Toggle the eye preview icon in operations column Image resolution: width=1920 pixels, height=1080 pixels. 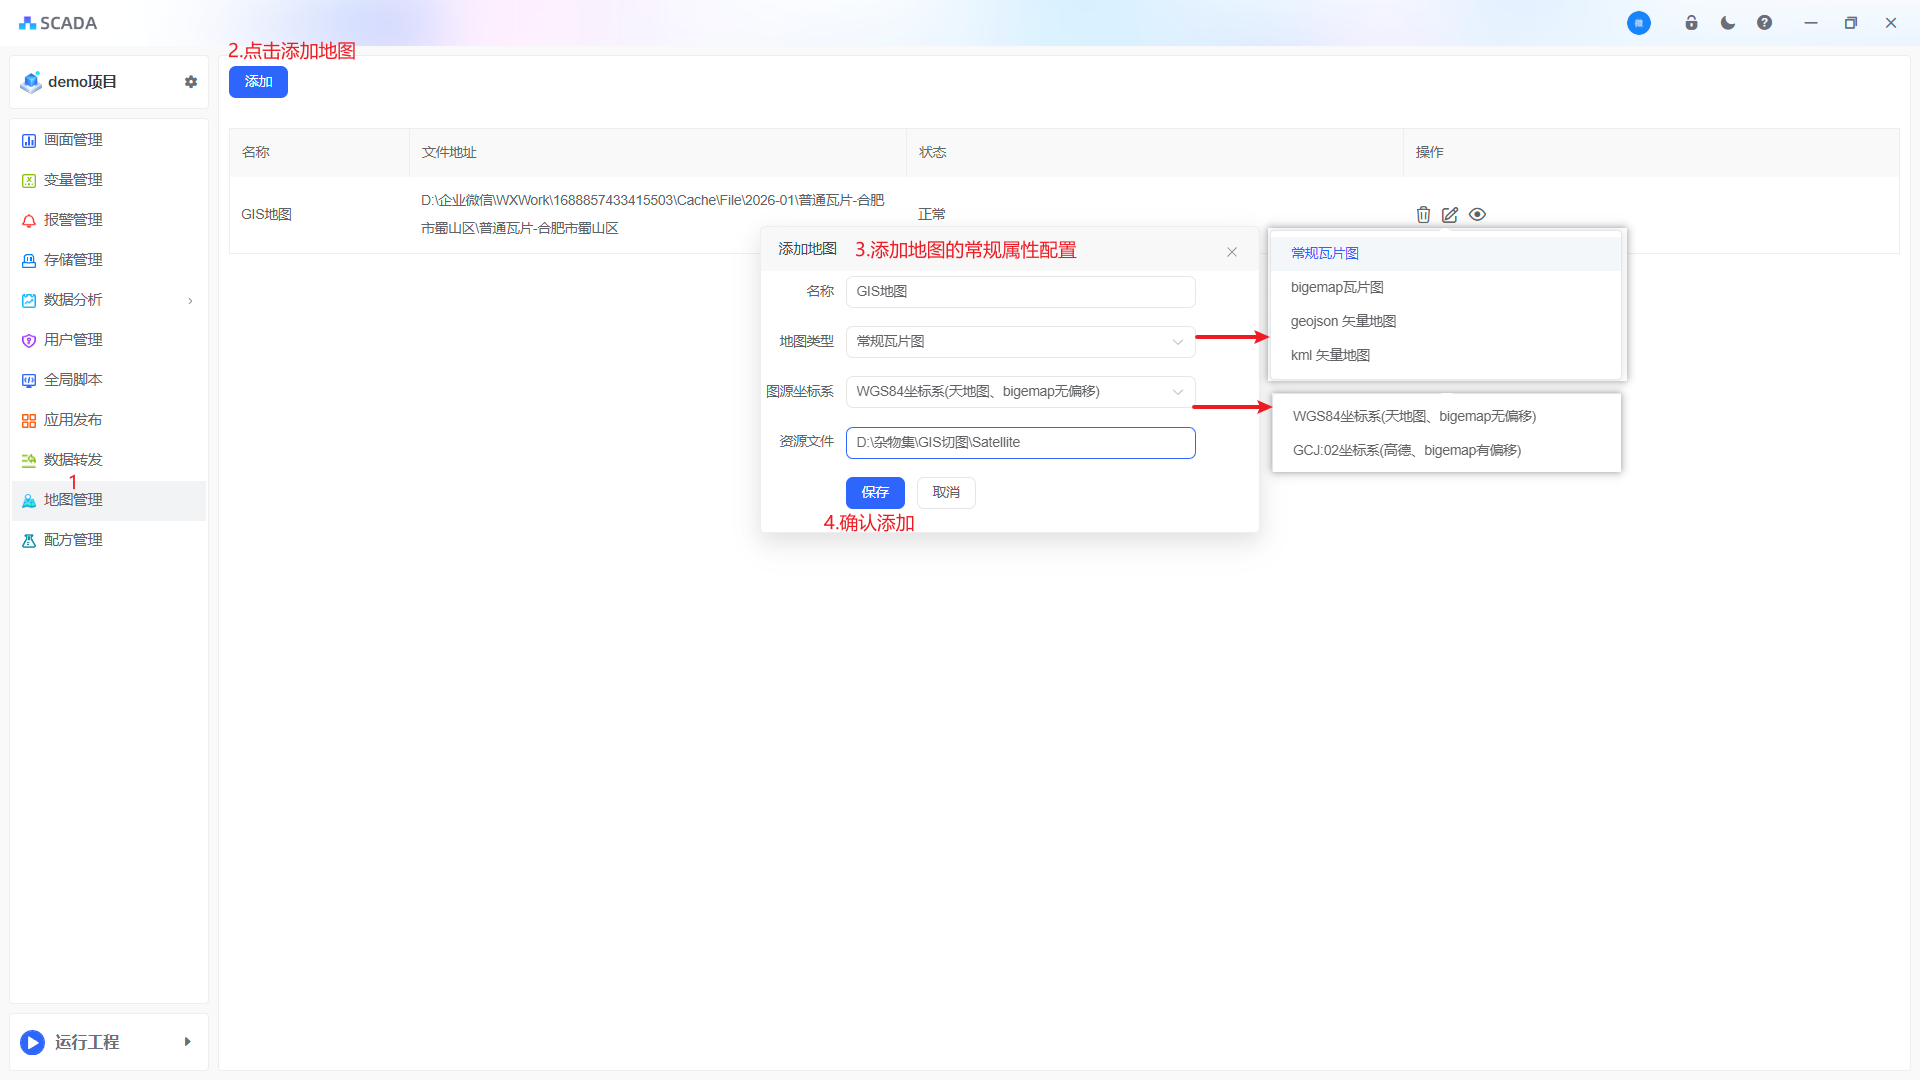[1477, 214]
